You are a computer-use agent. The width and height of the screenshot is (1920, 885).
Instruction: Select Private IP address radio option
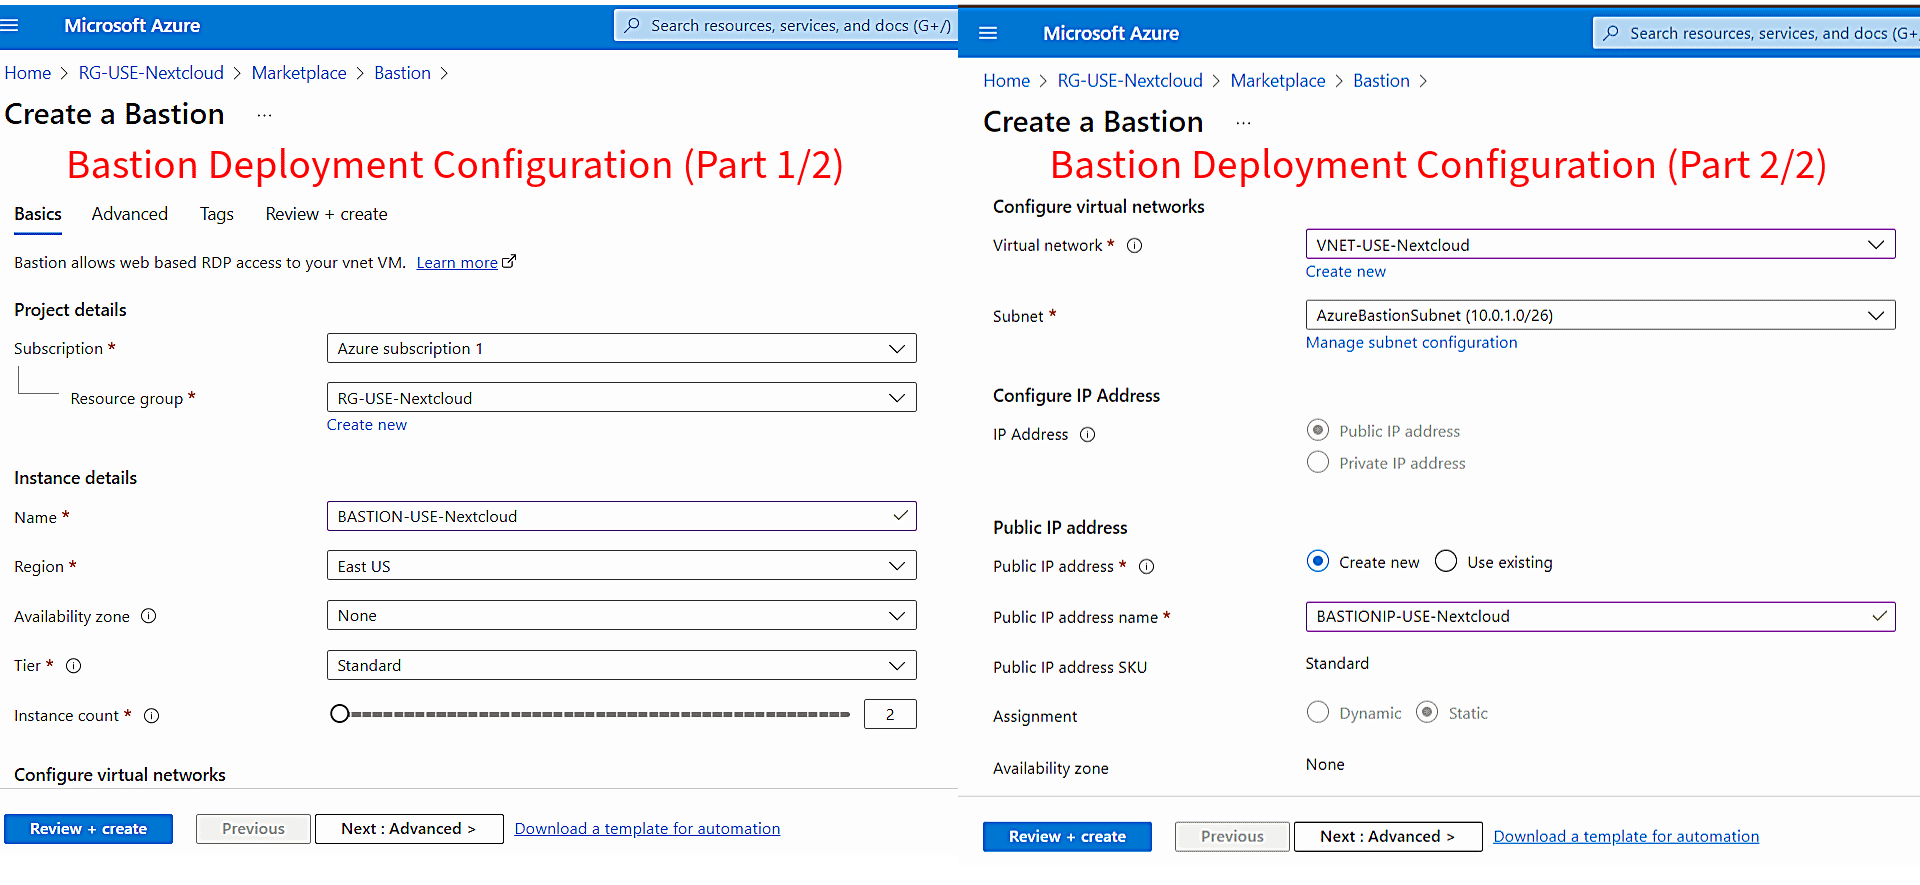pos(1318,463)
